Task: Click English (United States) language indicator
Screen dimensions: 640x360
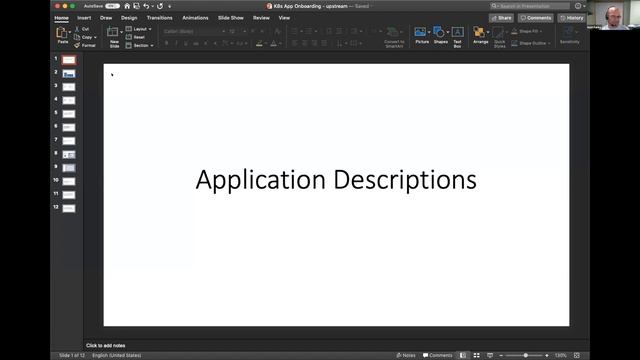Action: tap(116, 356)
